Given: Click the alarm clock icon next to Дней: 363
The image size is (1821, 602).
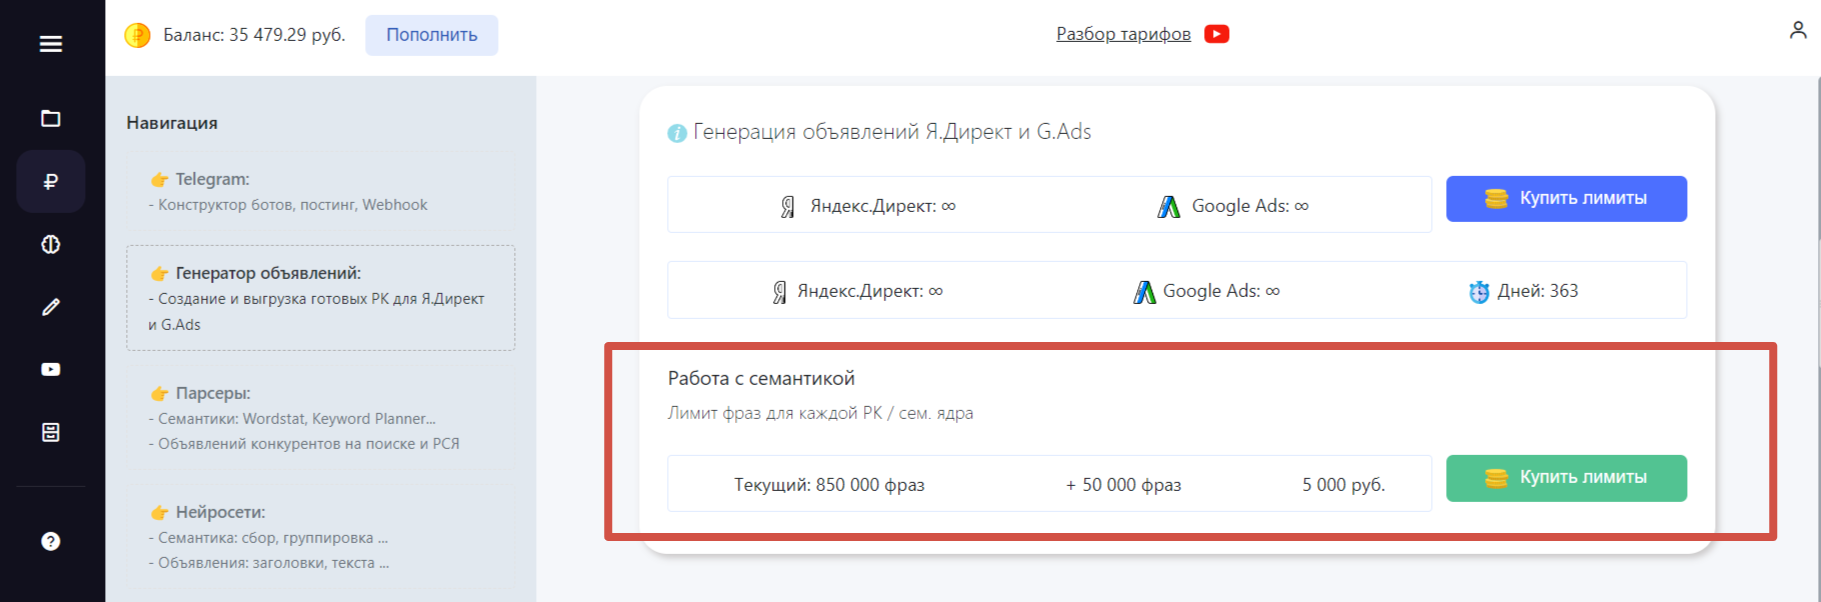Looking at the screenshot, I should click(x=1479, y=292).
